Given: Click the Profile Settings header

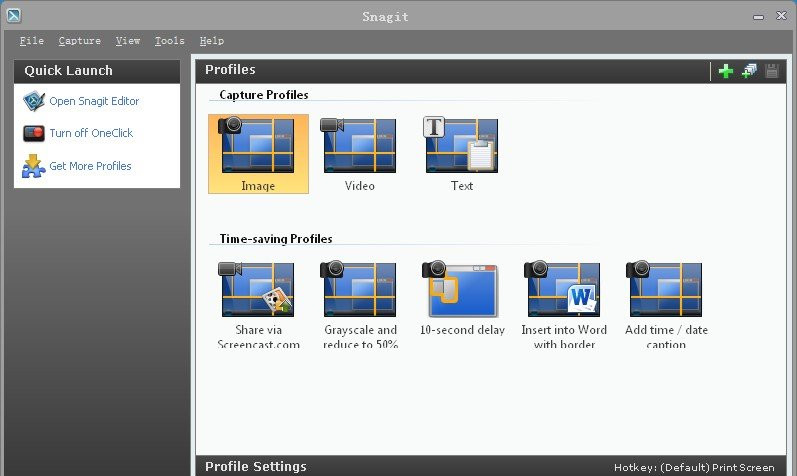Looking at the screenshot, I should coord(256,466).
